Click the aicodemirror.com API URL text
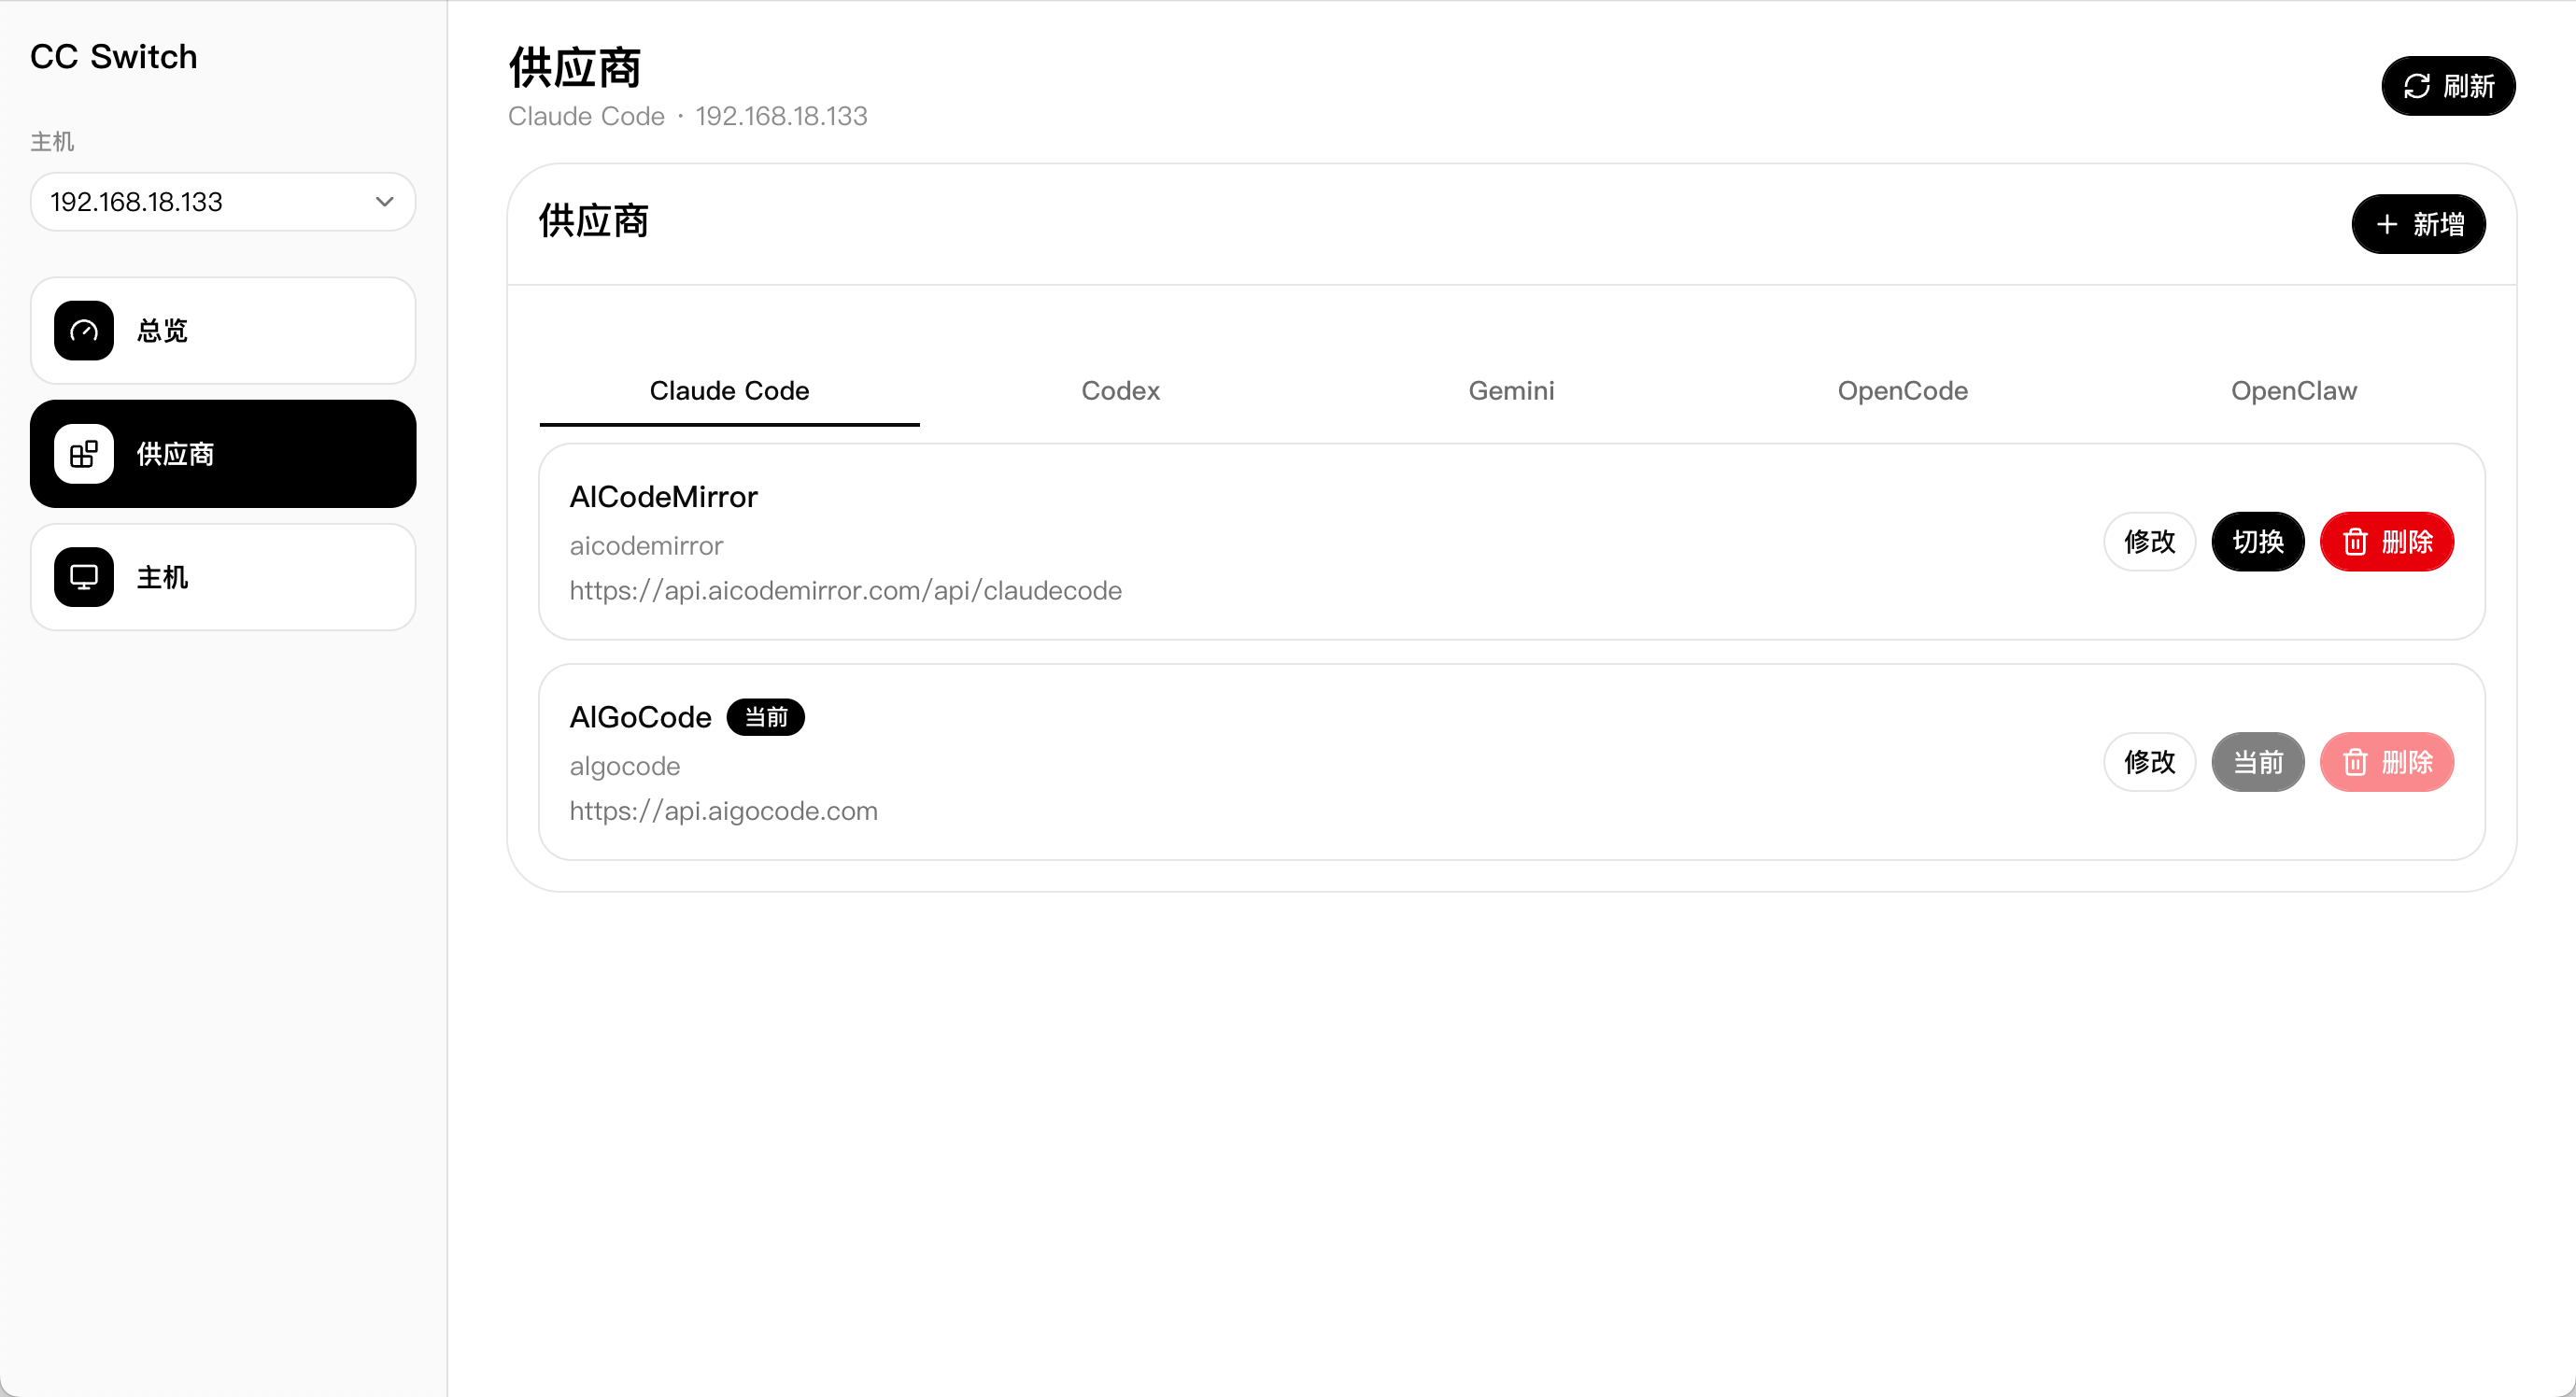This screenshot has width=2576, height=1397. pos(845,591)
